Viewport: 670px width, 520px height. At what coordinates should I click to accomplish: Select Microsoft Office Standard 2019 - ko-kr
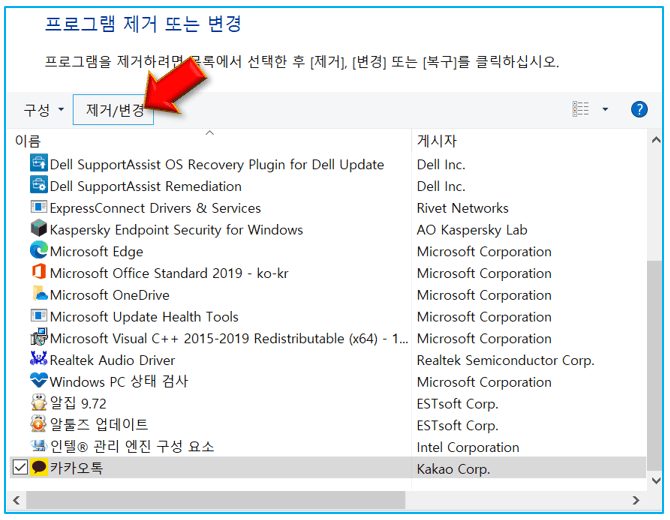pos(169,273)
